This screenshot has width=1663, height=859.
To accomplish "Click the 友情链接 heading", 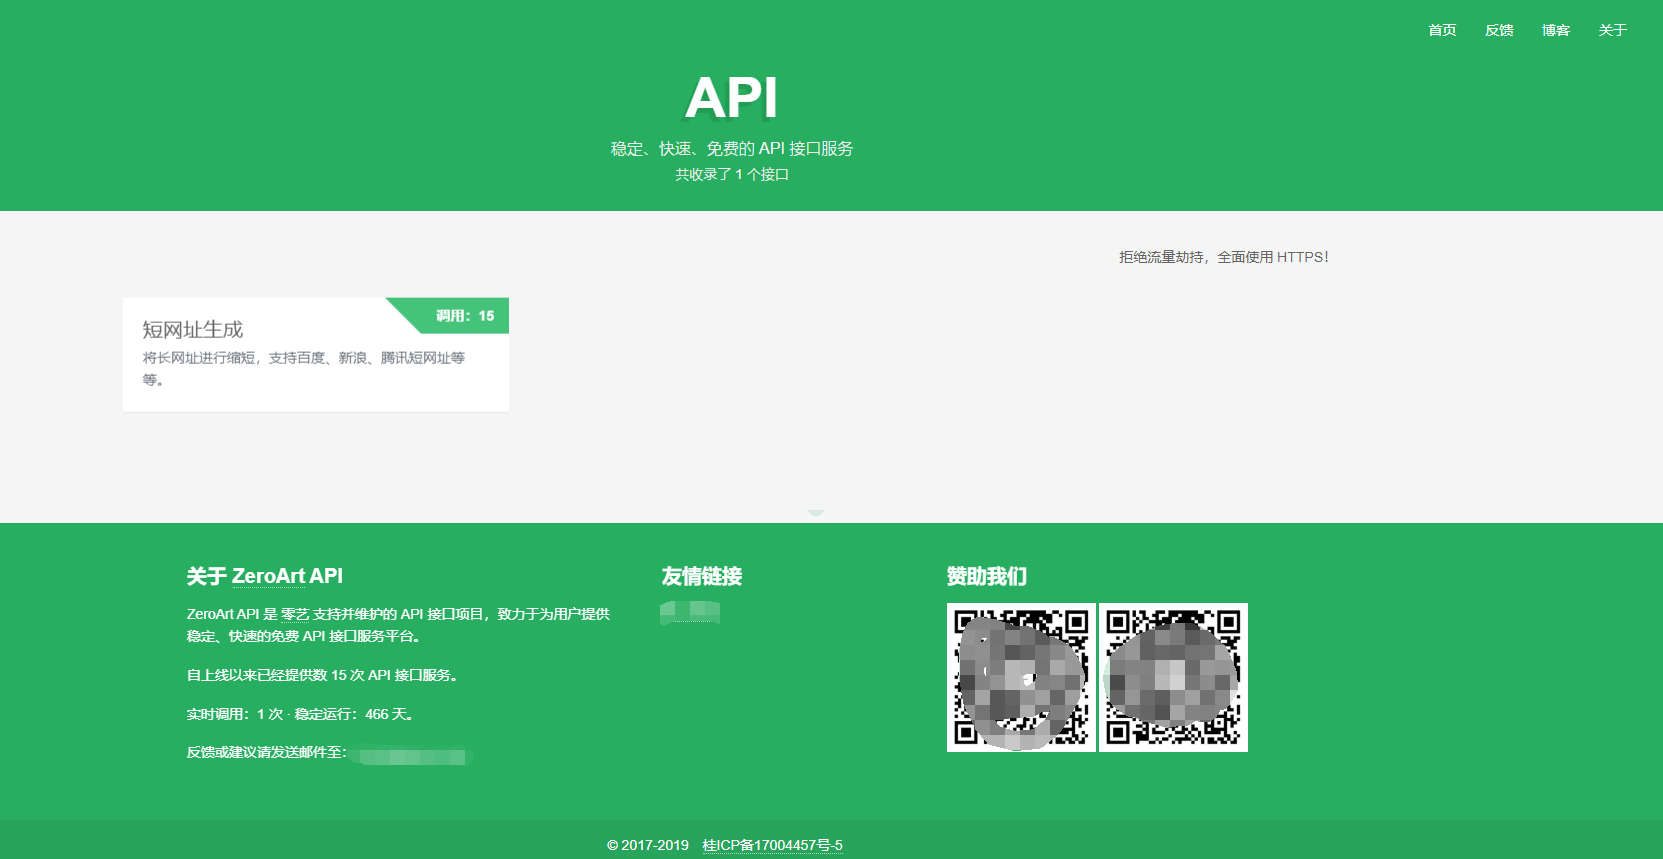I will [x=701, y=576].
